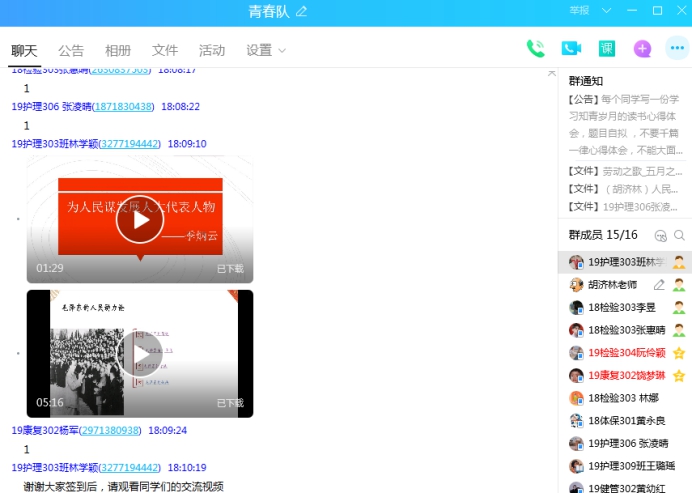Screen dimensions: 692x493
Task: Start a group voice call
Action: click(535, 49)
